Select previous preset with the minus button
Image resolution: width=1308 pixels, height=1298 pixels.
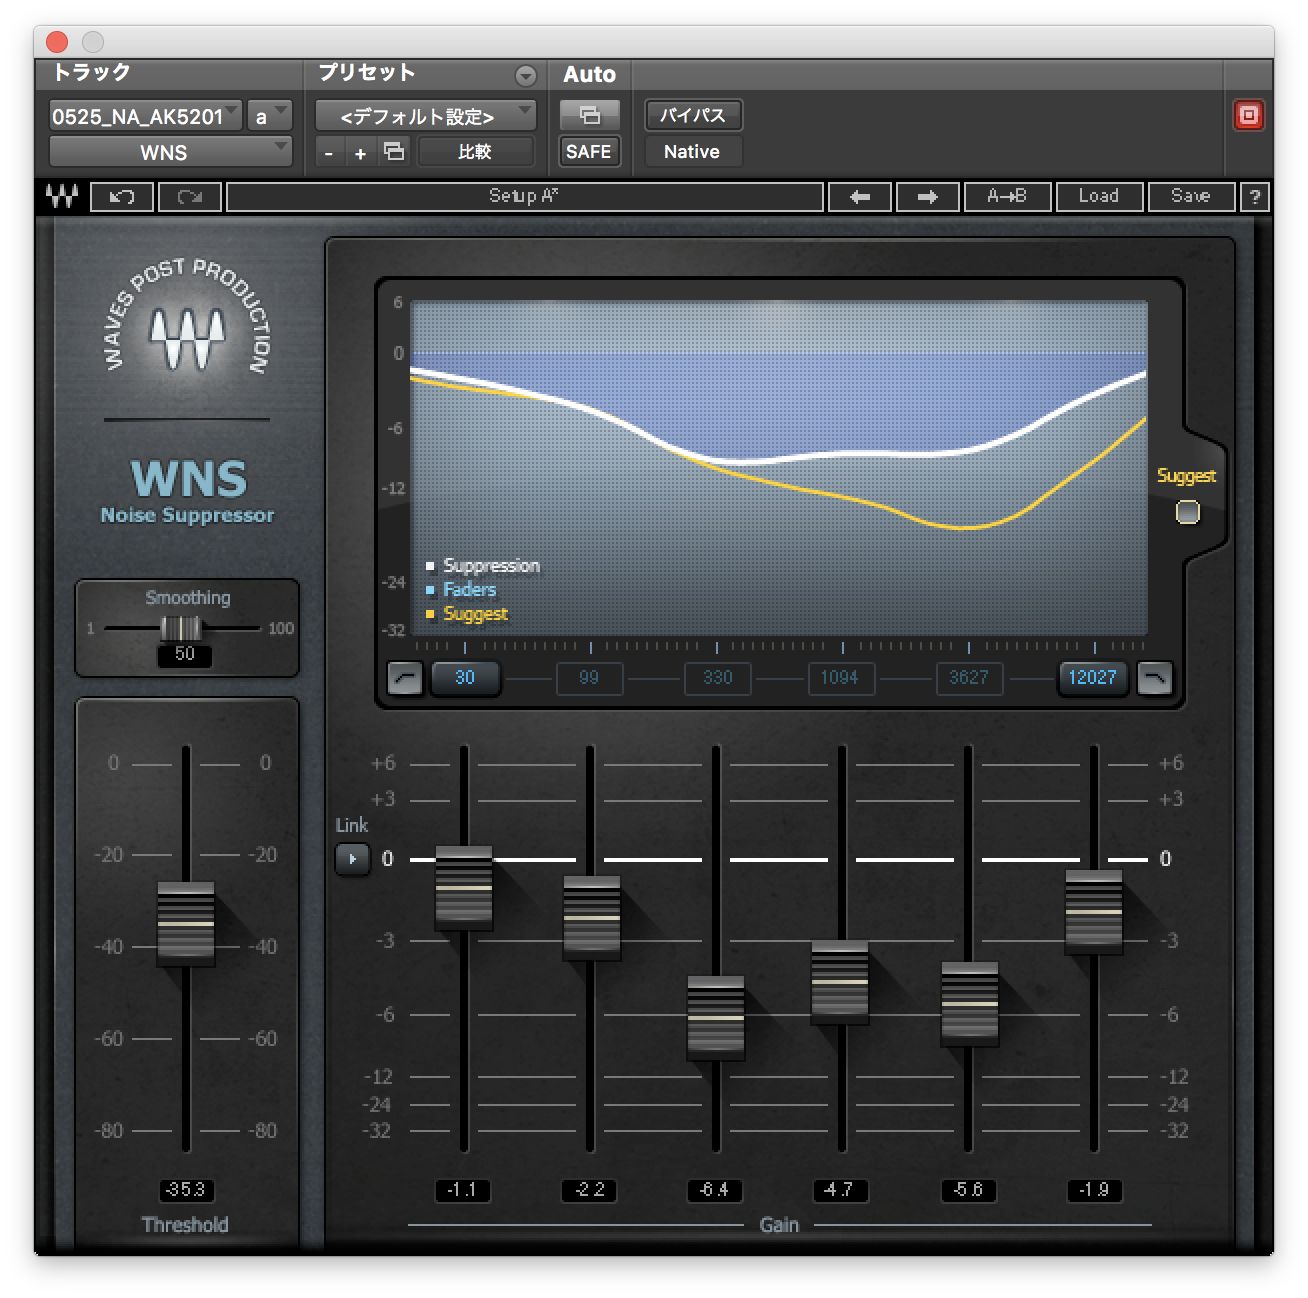coord(329,153)
